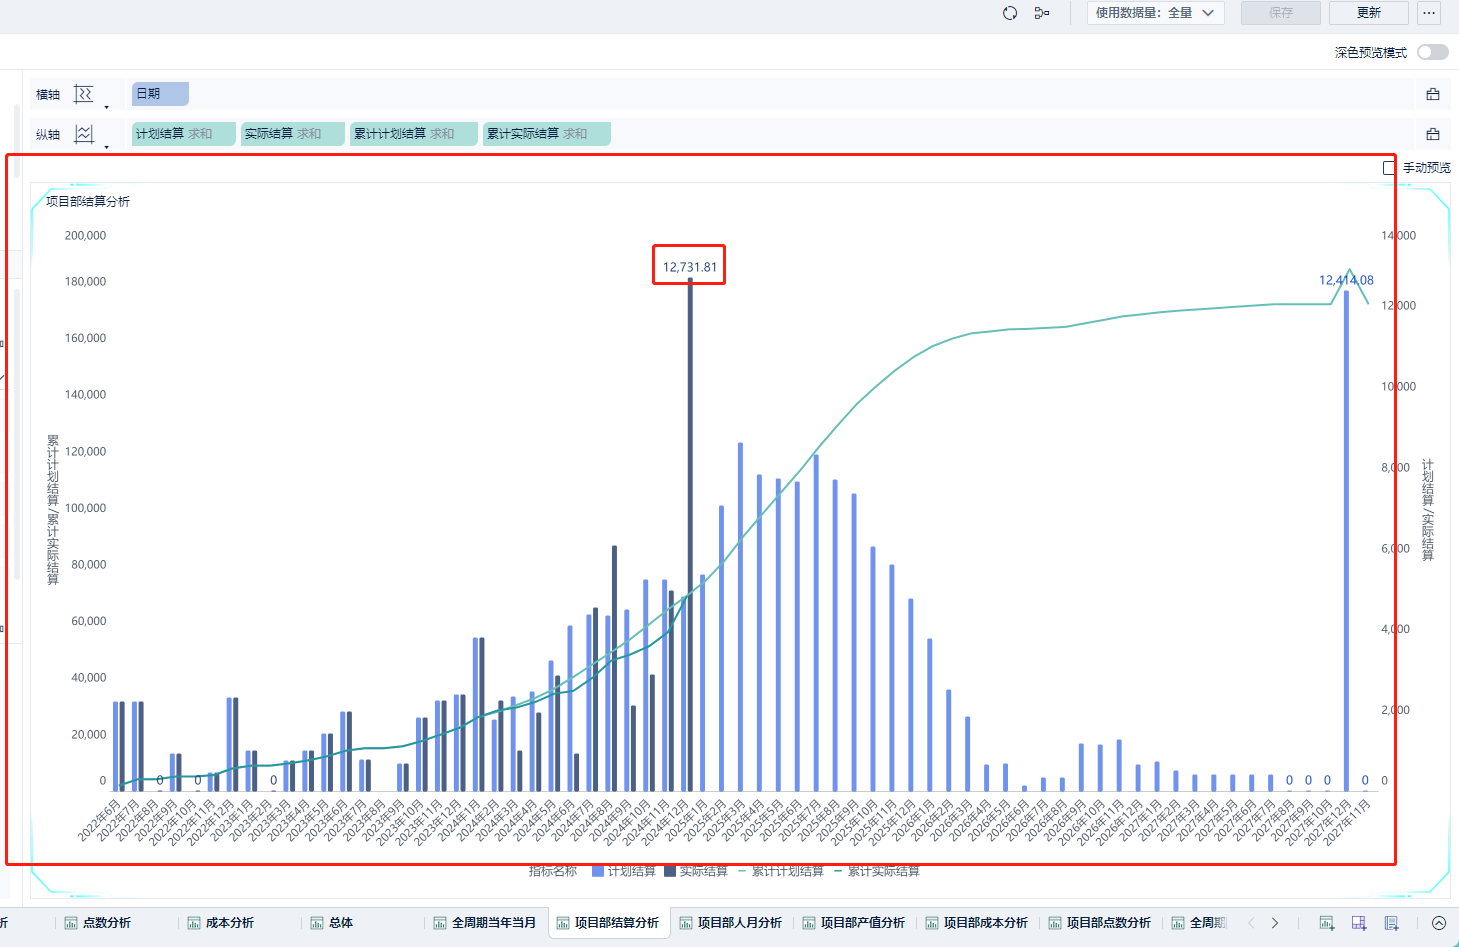Screen dimensions: 1459x947
Task: Click the toolbox icon on 横轴 row
Action: (x=1433, y=94)
